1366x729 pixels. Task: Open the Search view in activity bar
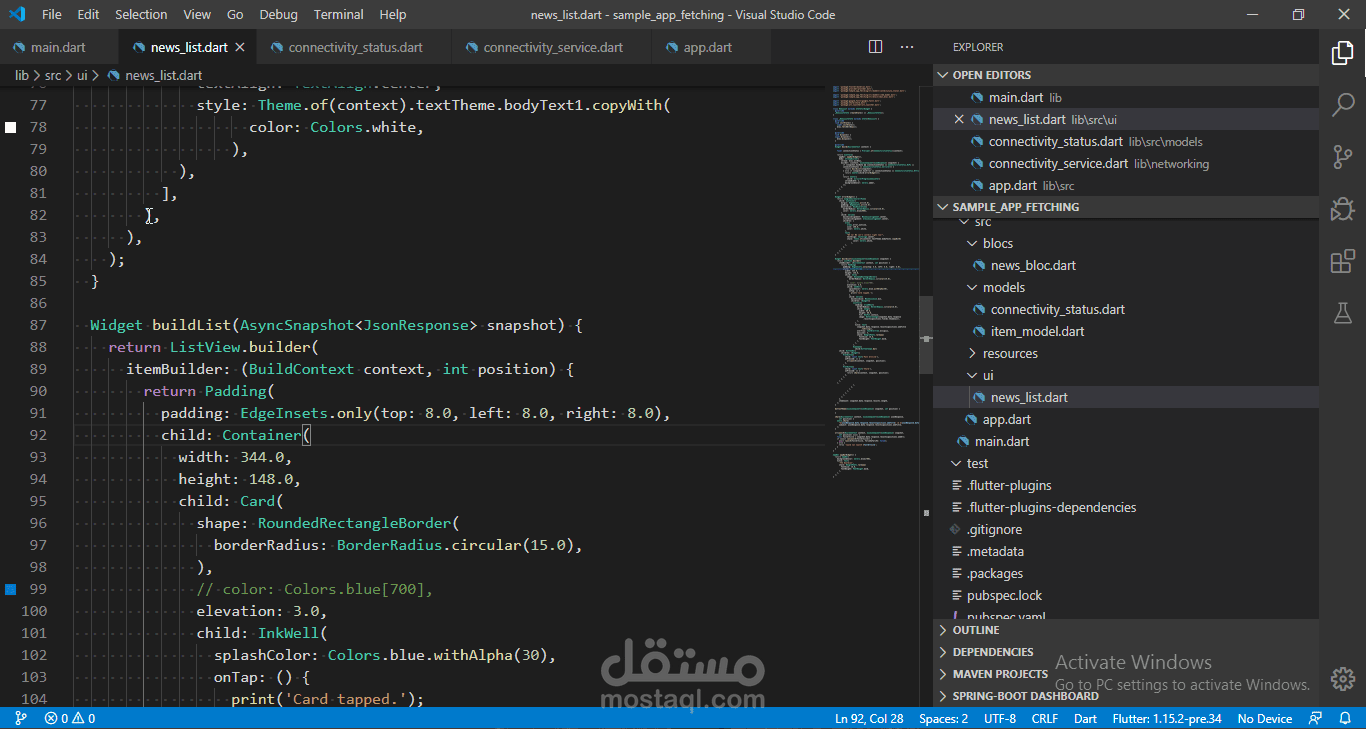tap(1342, 104)
